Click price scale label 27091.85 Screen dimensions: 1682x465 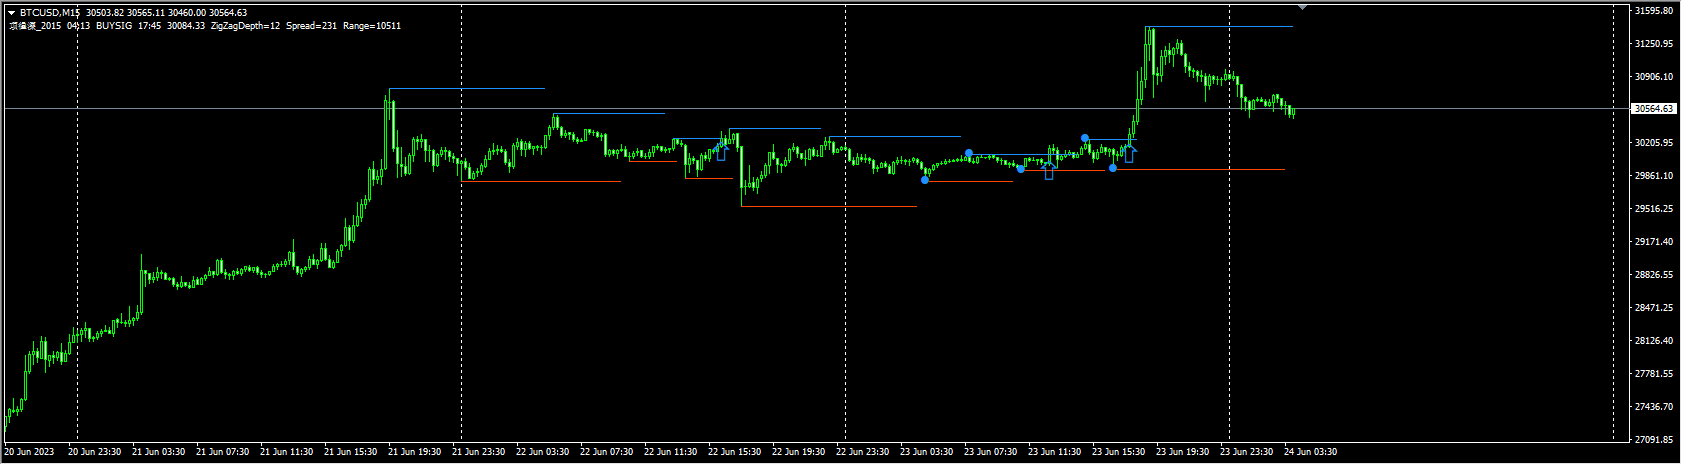[x=1653, y=440]
